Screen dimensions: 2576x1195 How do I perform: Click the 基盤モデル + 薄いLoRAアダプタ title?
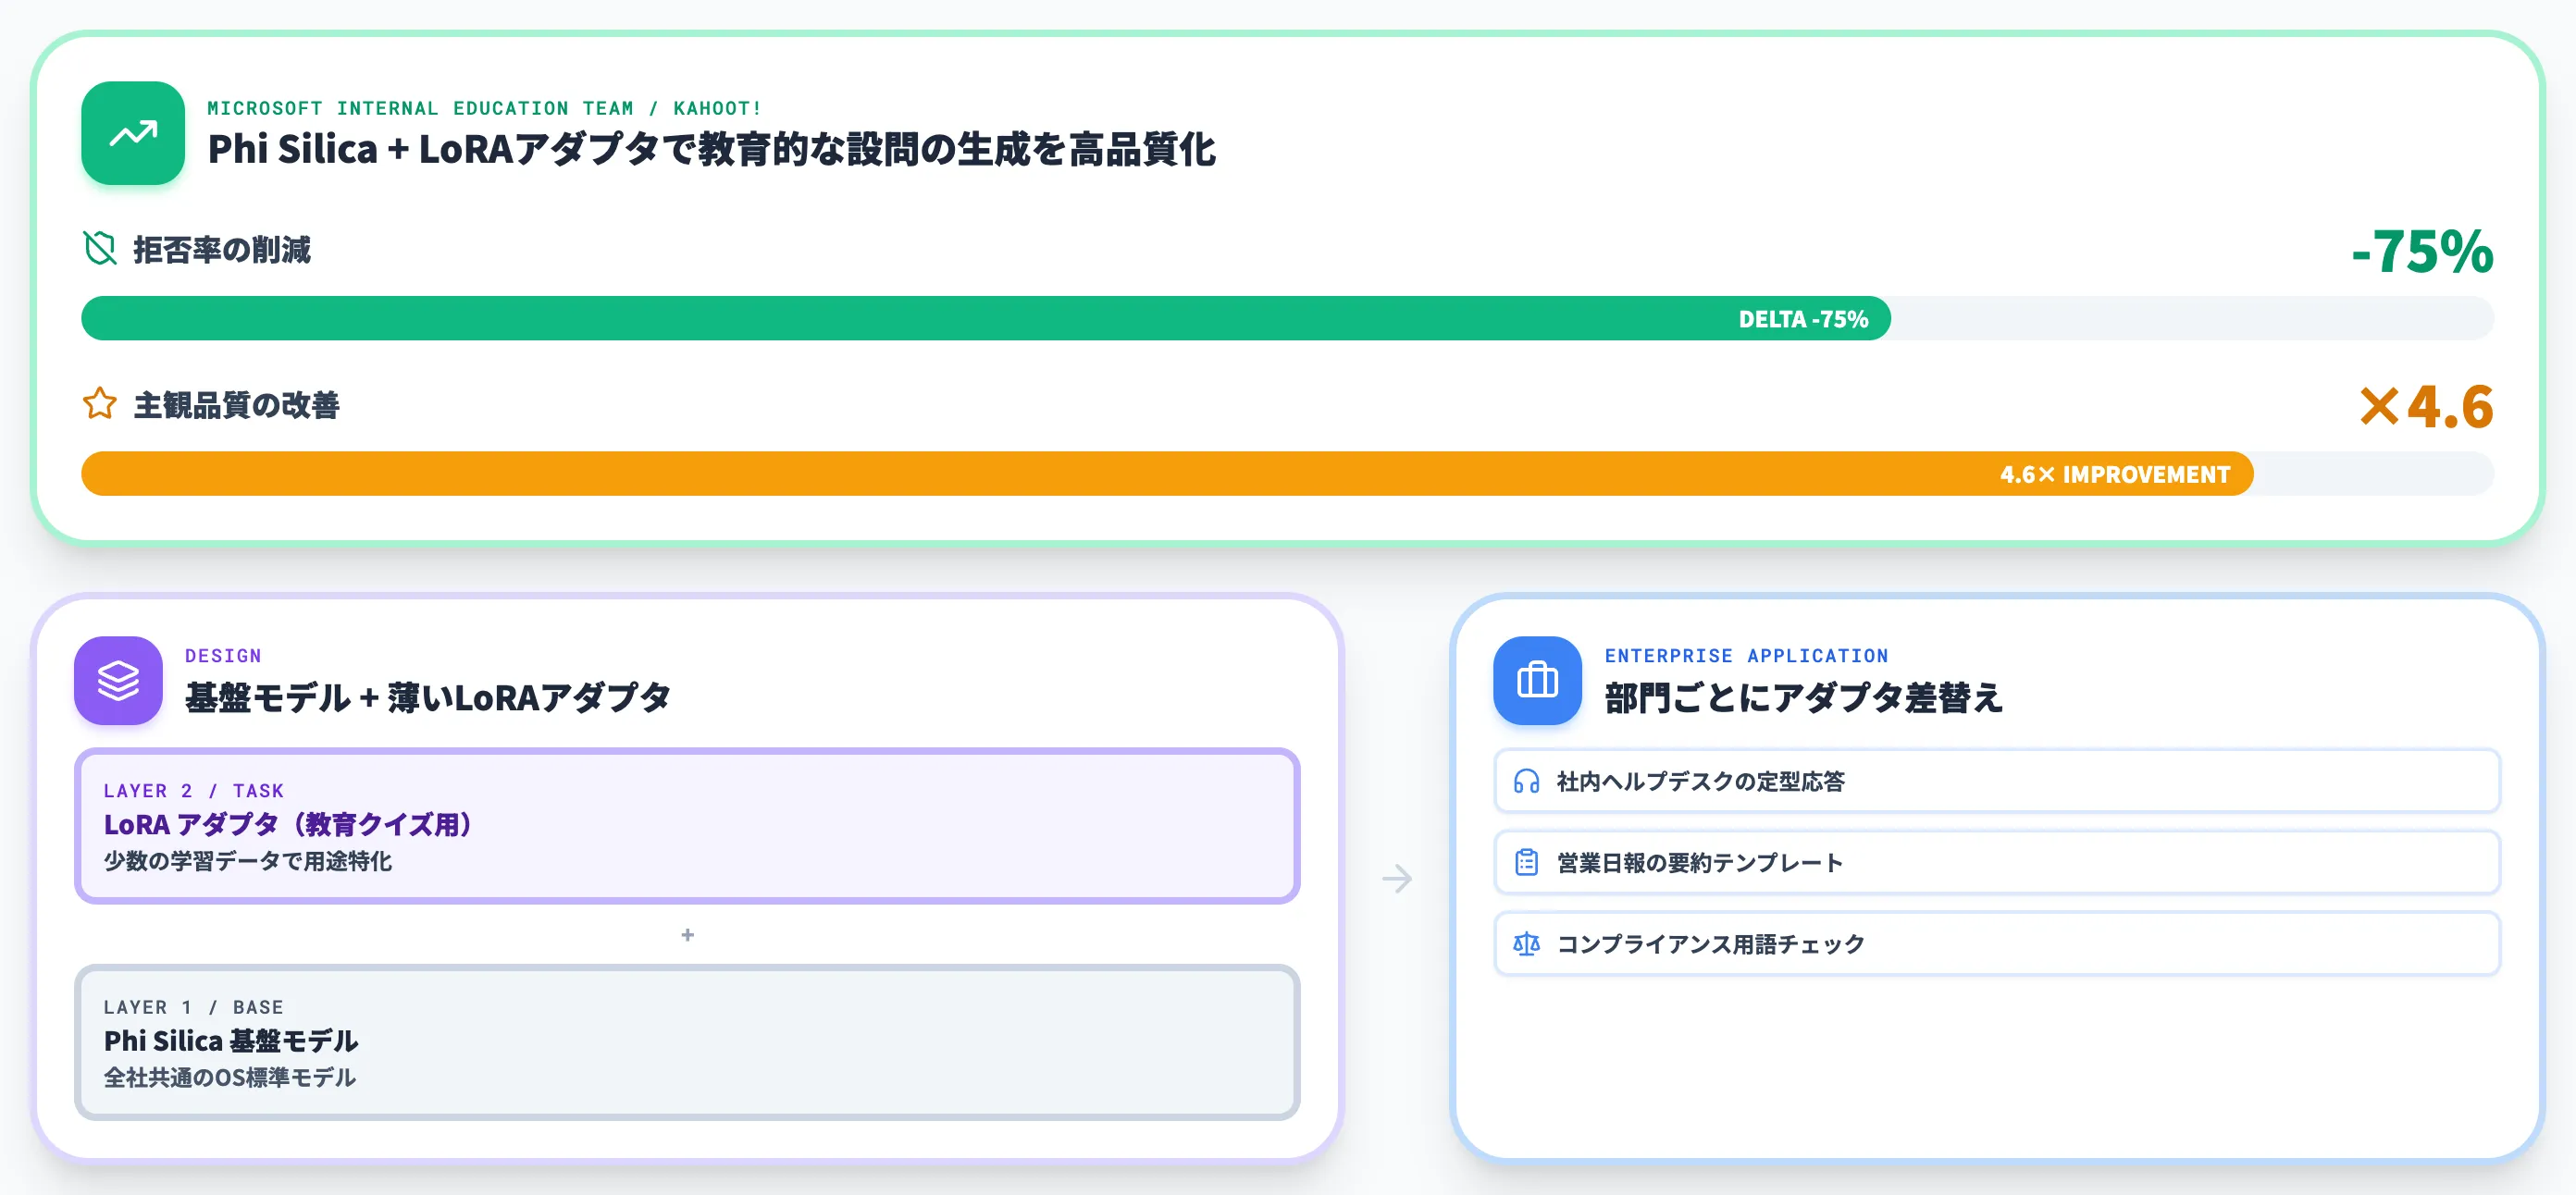pyautogui.click(x=427, y=697)
